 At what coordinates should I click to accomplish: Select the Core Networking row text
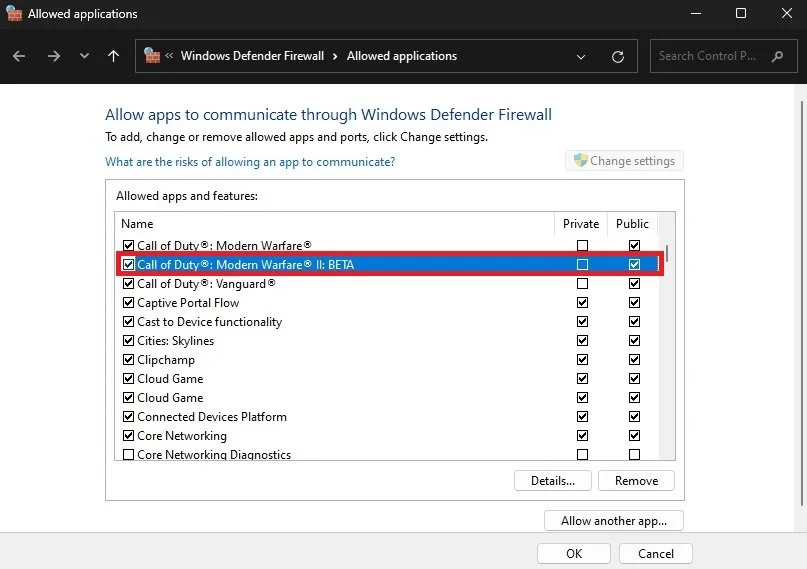point(182,436)
